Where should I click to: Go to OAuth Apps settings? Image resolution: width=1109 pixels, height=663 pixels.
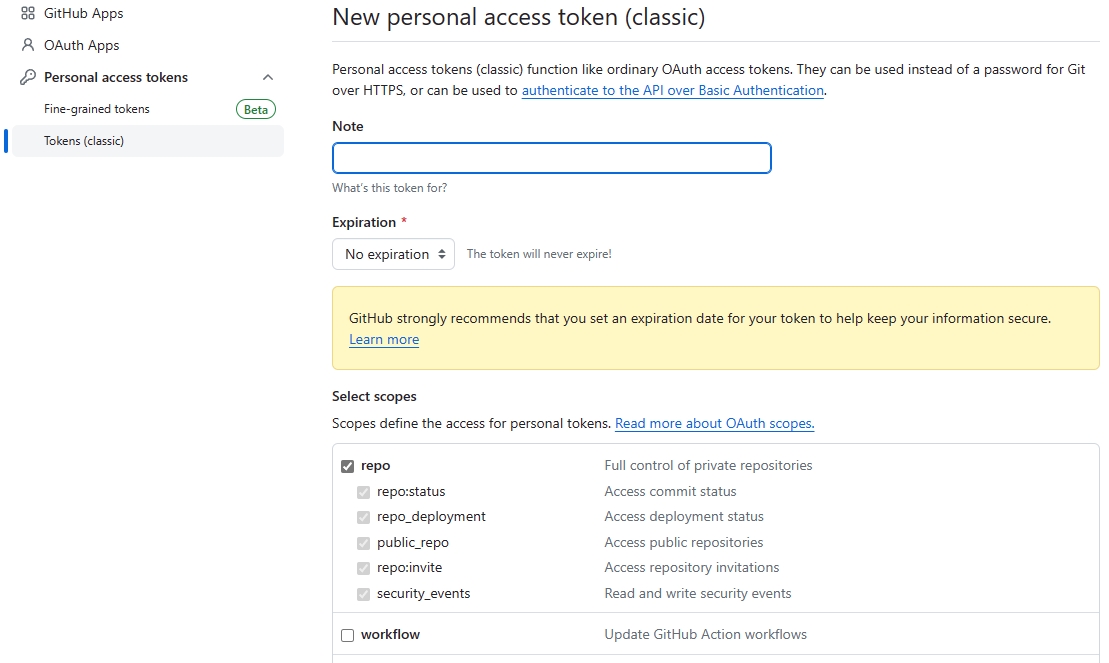coord(81,45)
